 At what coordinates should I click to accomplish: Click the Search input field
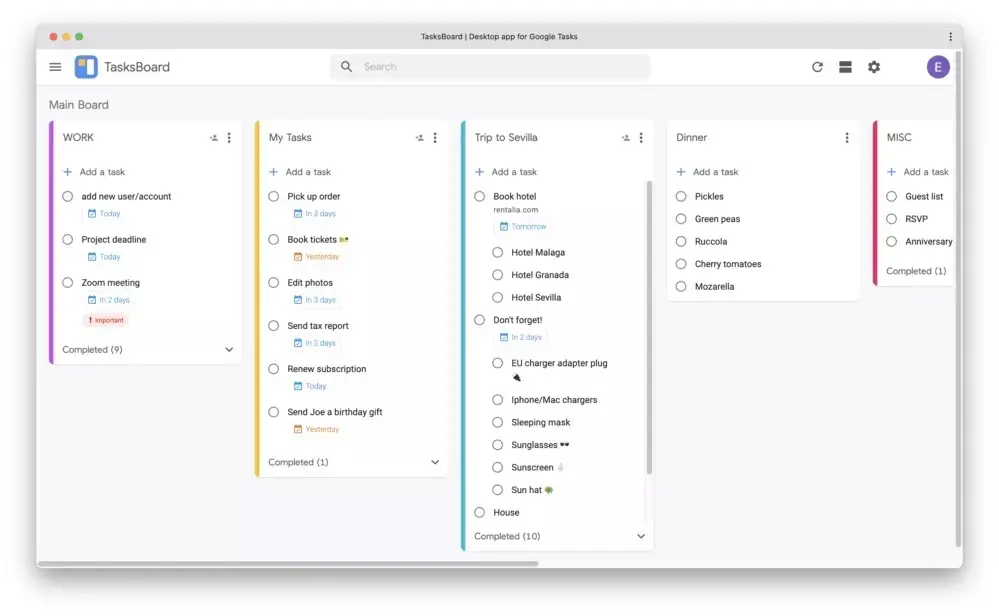pos(489,66)
